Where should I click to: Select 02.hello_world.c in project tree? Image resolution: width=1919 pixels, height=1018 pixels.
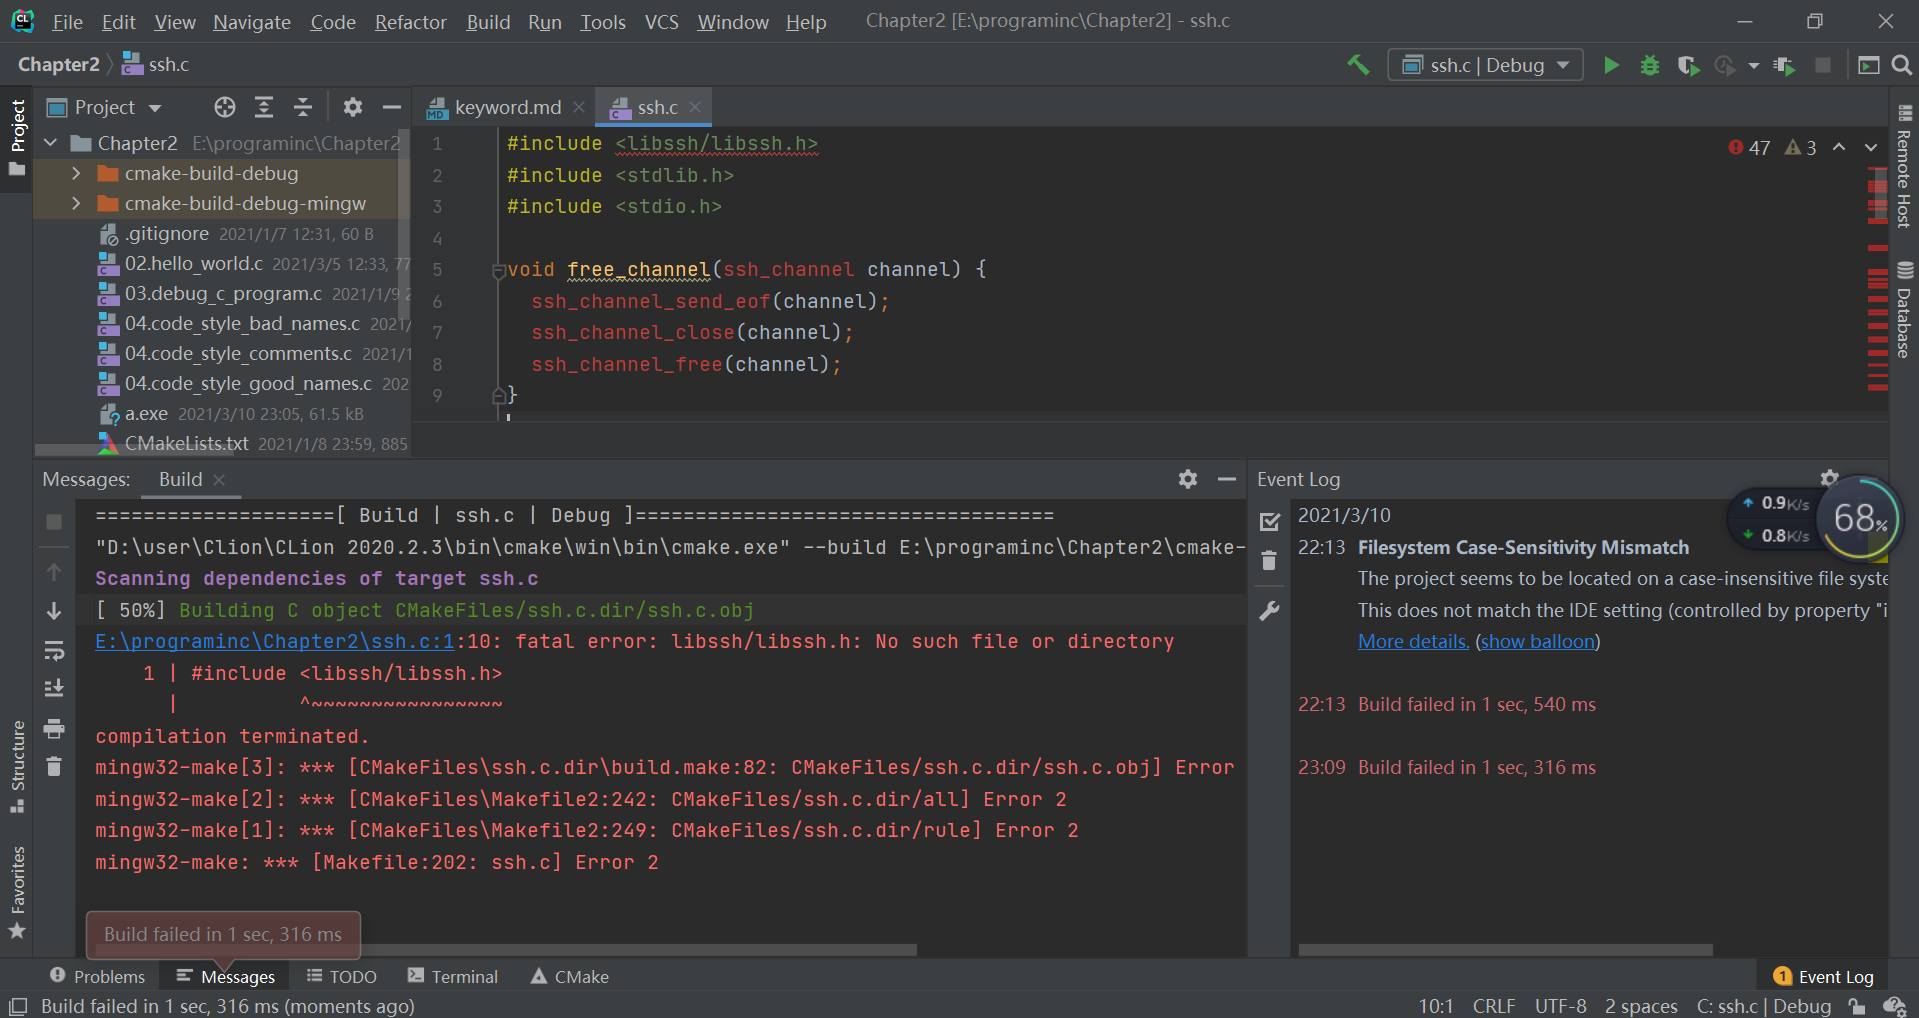pyautogui.click(x=193, y=263)
